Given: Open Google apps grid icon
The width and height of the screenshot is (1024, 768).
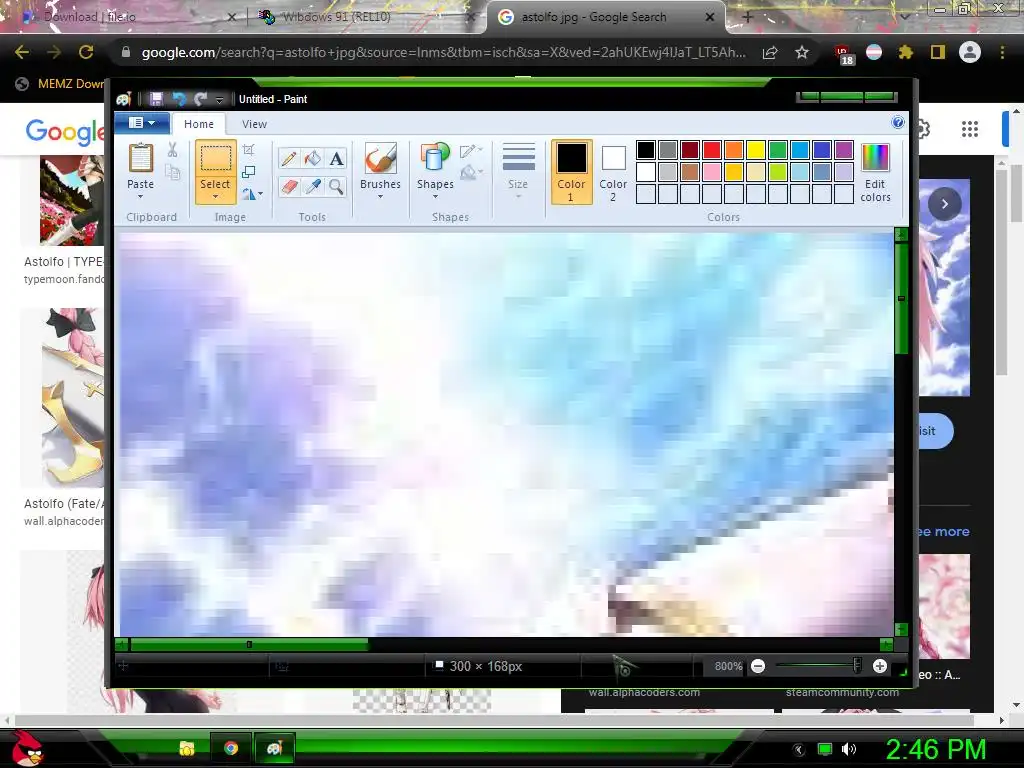Looking at the screenshot, I should tap(970, 129).
